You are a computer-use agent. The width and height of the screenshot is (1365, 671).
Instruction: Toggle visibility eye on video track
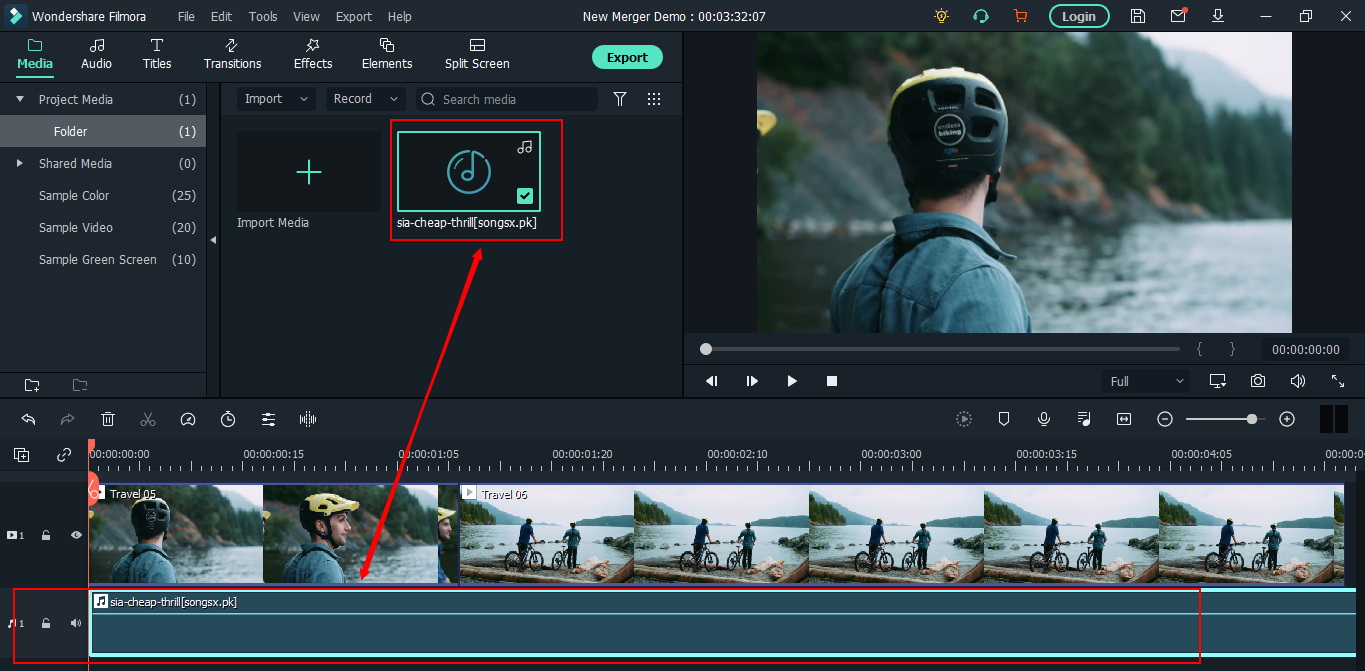pyautogui.click(x=76, y=535)
